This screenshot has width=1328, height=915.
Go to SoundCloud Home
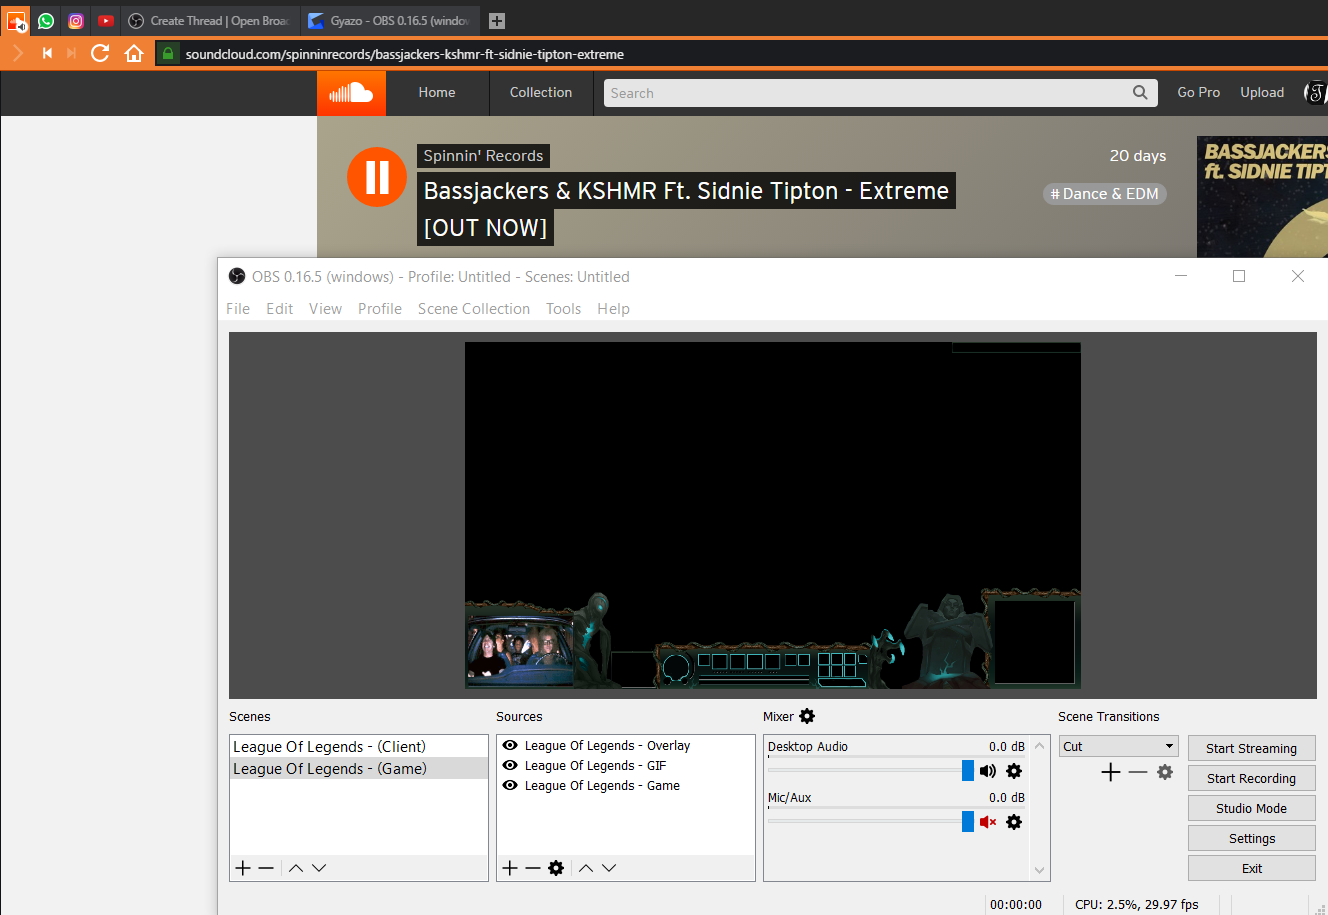(437, 92)
